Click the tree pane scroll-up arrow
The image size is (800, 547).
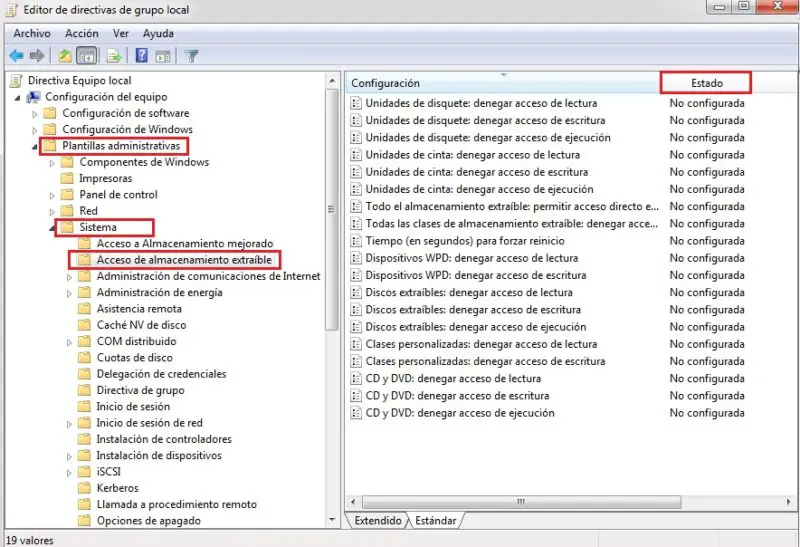coord(332,81)
